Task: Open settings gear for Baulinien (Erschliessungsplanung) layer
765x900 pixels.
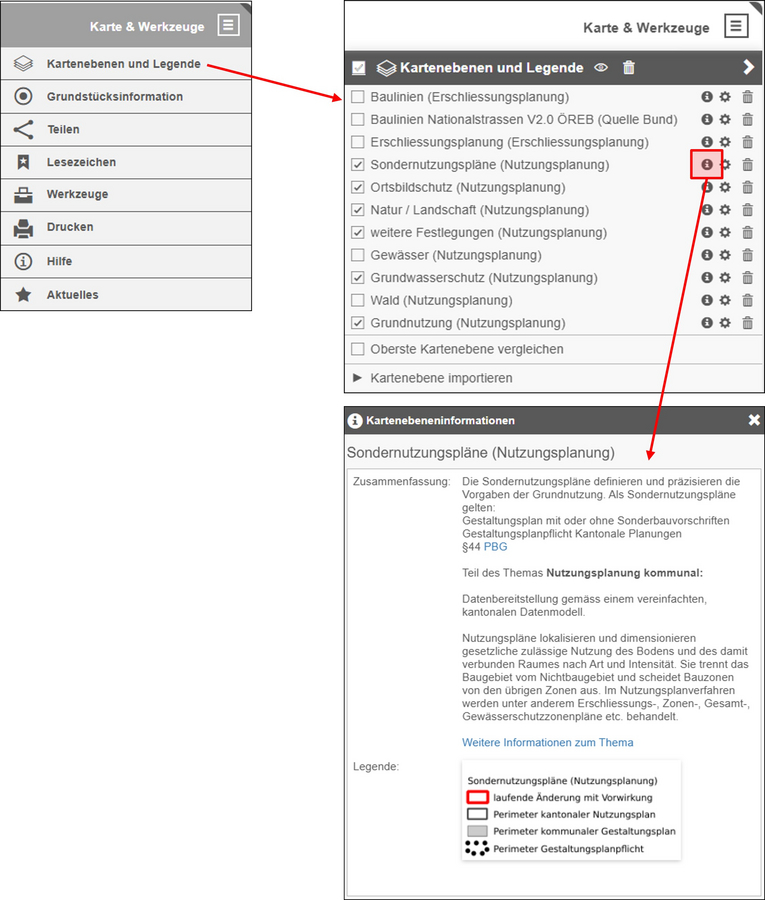Action: tap(725, 97)
